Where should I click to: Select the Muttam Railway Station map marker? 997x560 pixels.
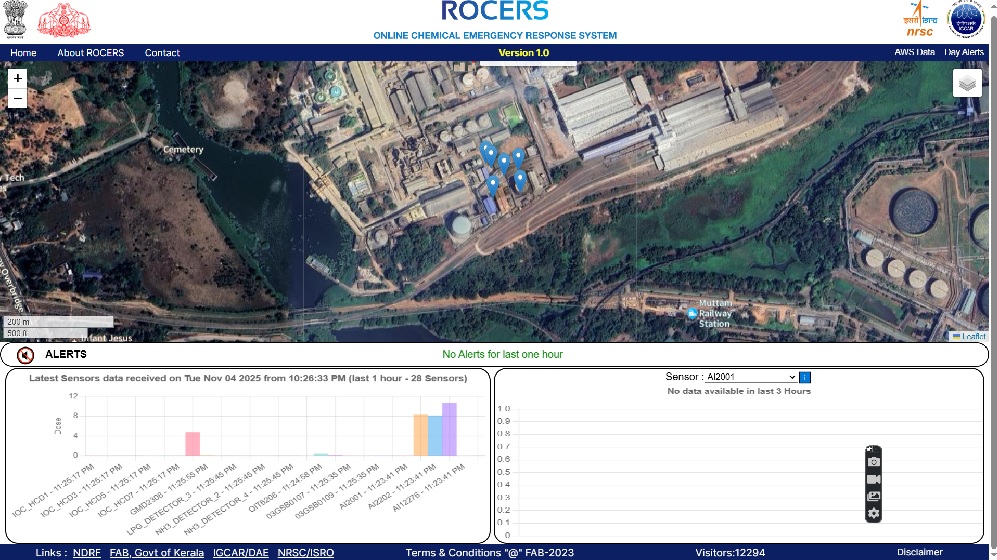692,313
